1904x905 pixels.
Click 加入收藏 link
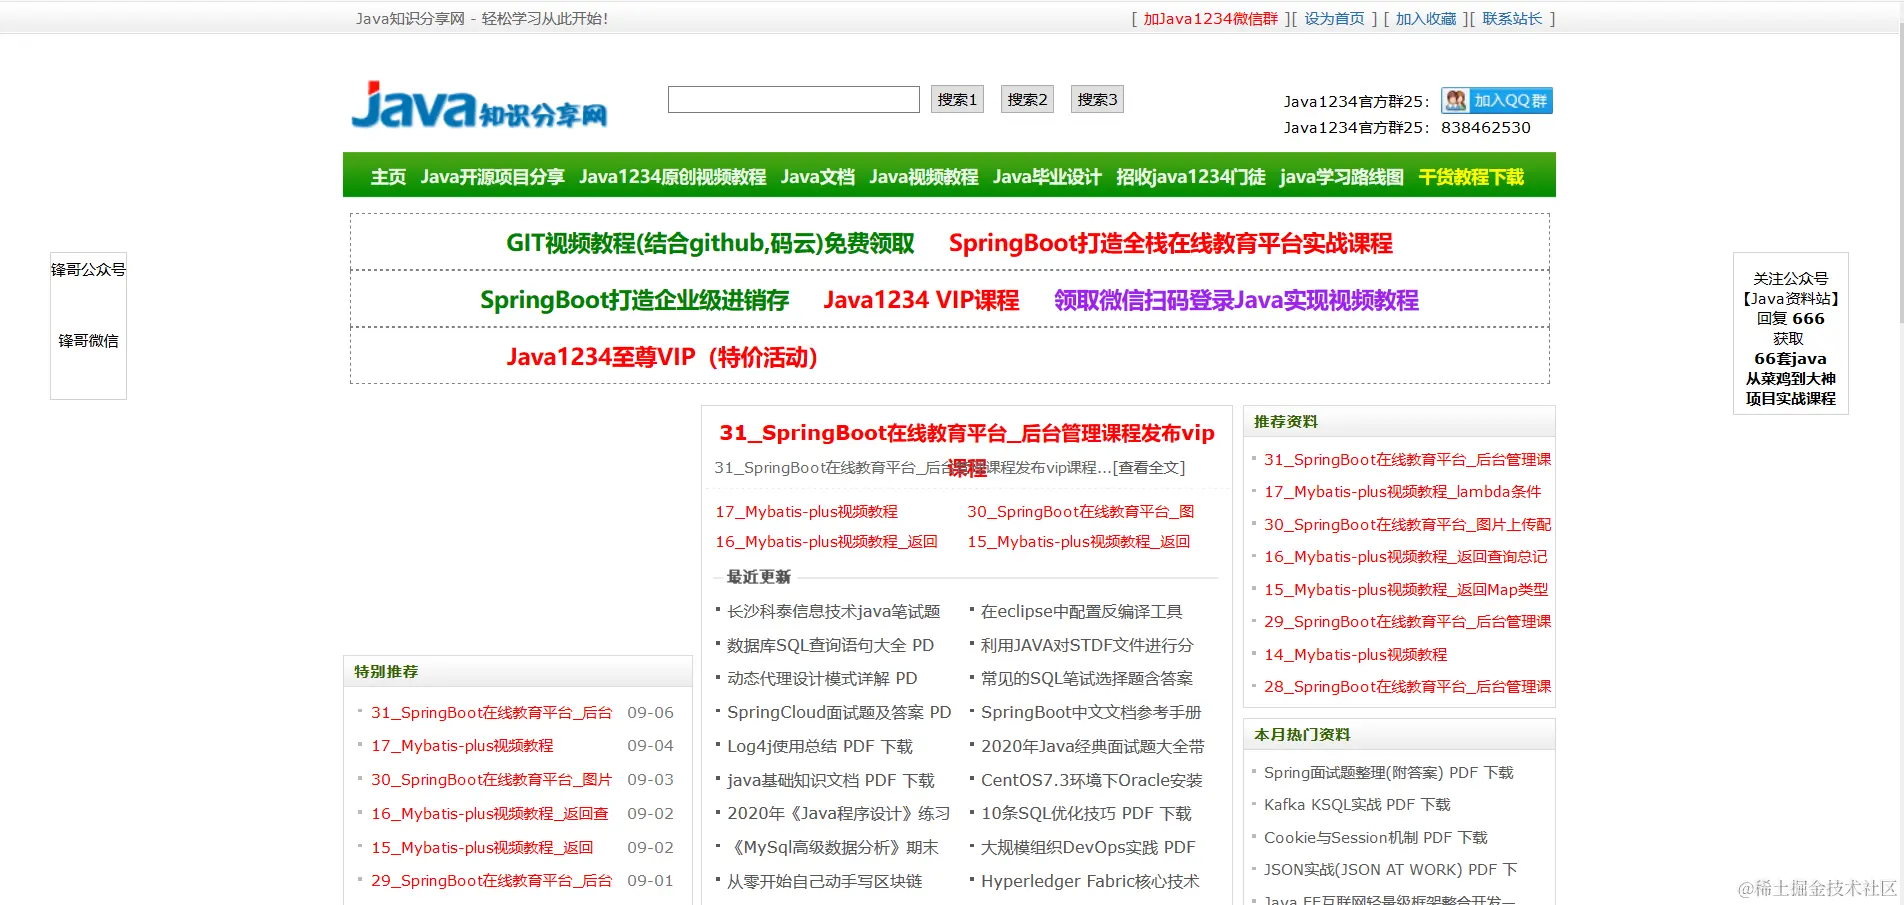[1425, 19]
